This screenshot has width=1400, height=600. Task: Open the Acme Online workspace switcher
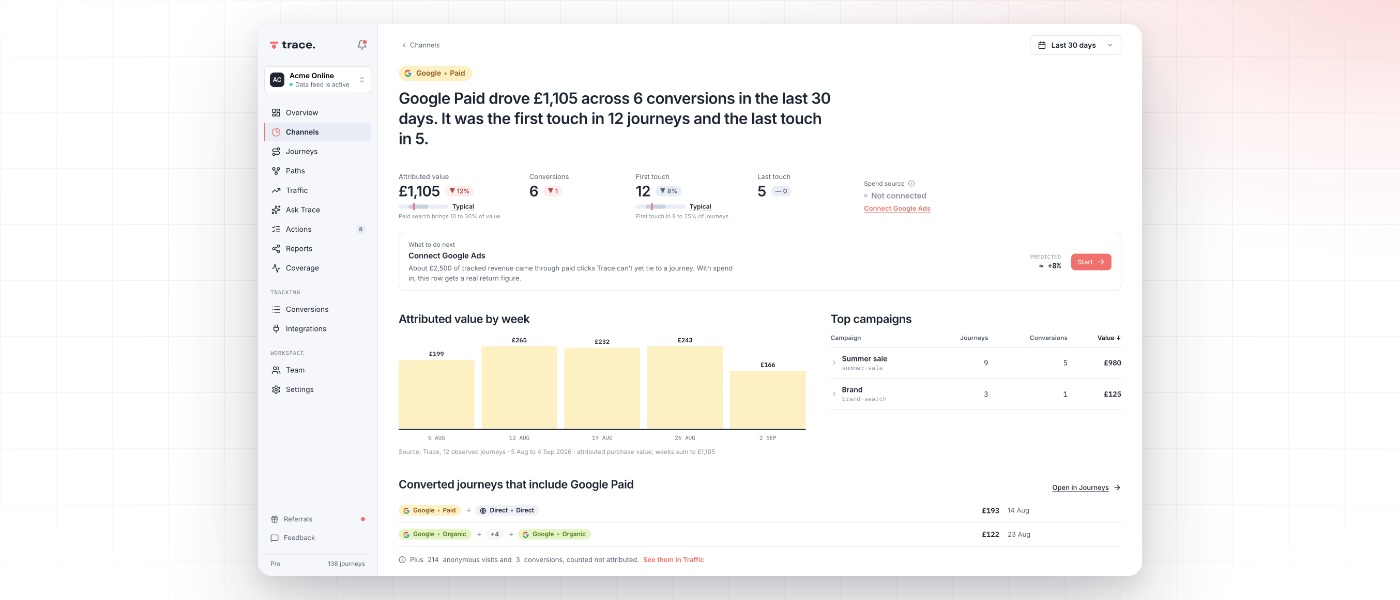pyautogui.click(x=318, y=80)
